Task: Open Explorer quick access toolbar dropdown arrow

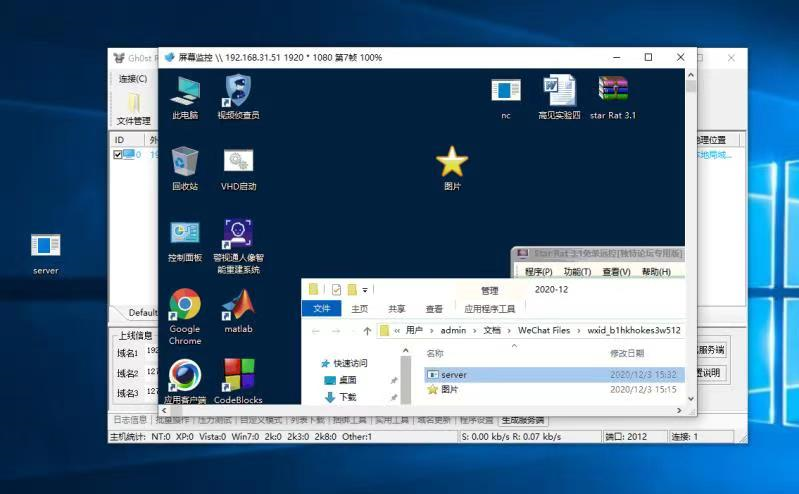Action: click(x=365, y=290)
